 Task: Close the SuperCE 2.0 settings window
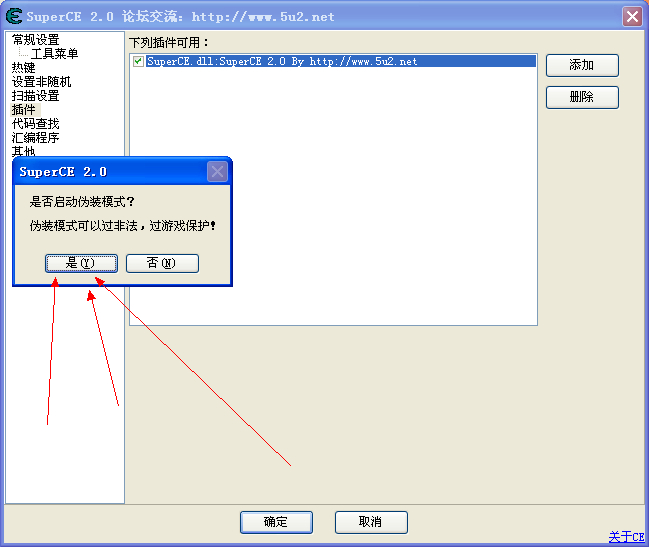tap(632, 17)
